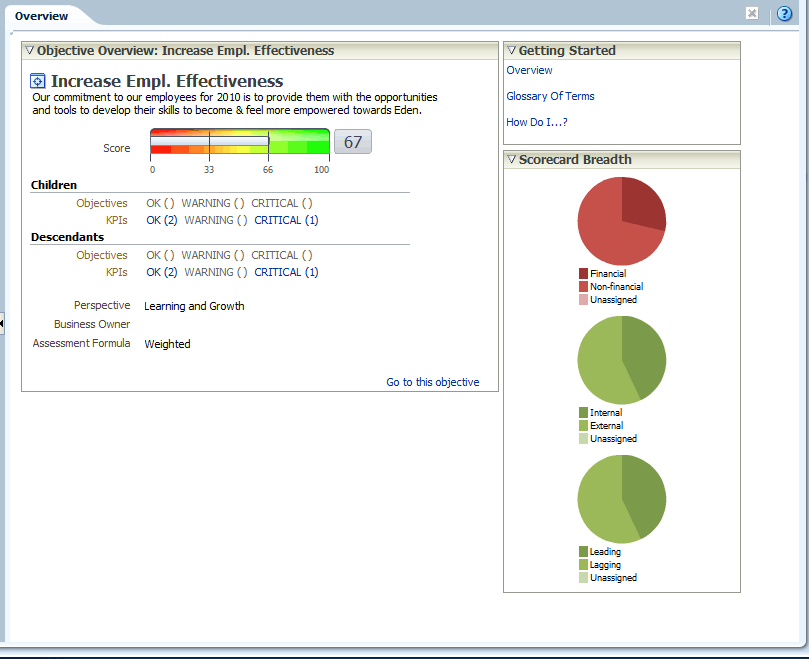Click the small arrow on the left edge
Screen dimensions: 809x659
pos(2,321)
